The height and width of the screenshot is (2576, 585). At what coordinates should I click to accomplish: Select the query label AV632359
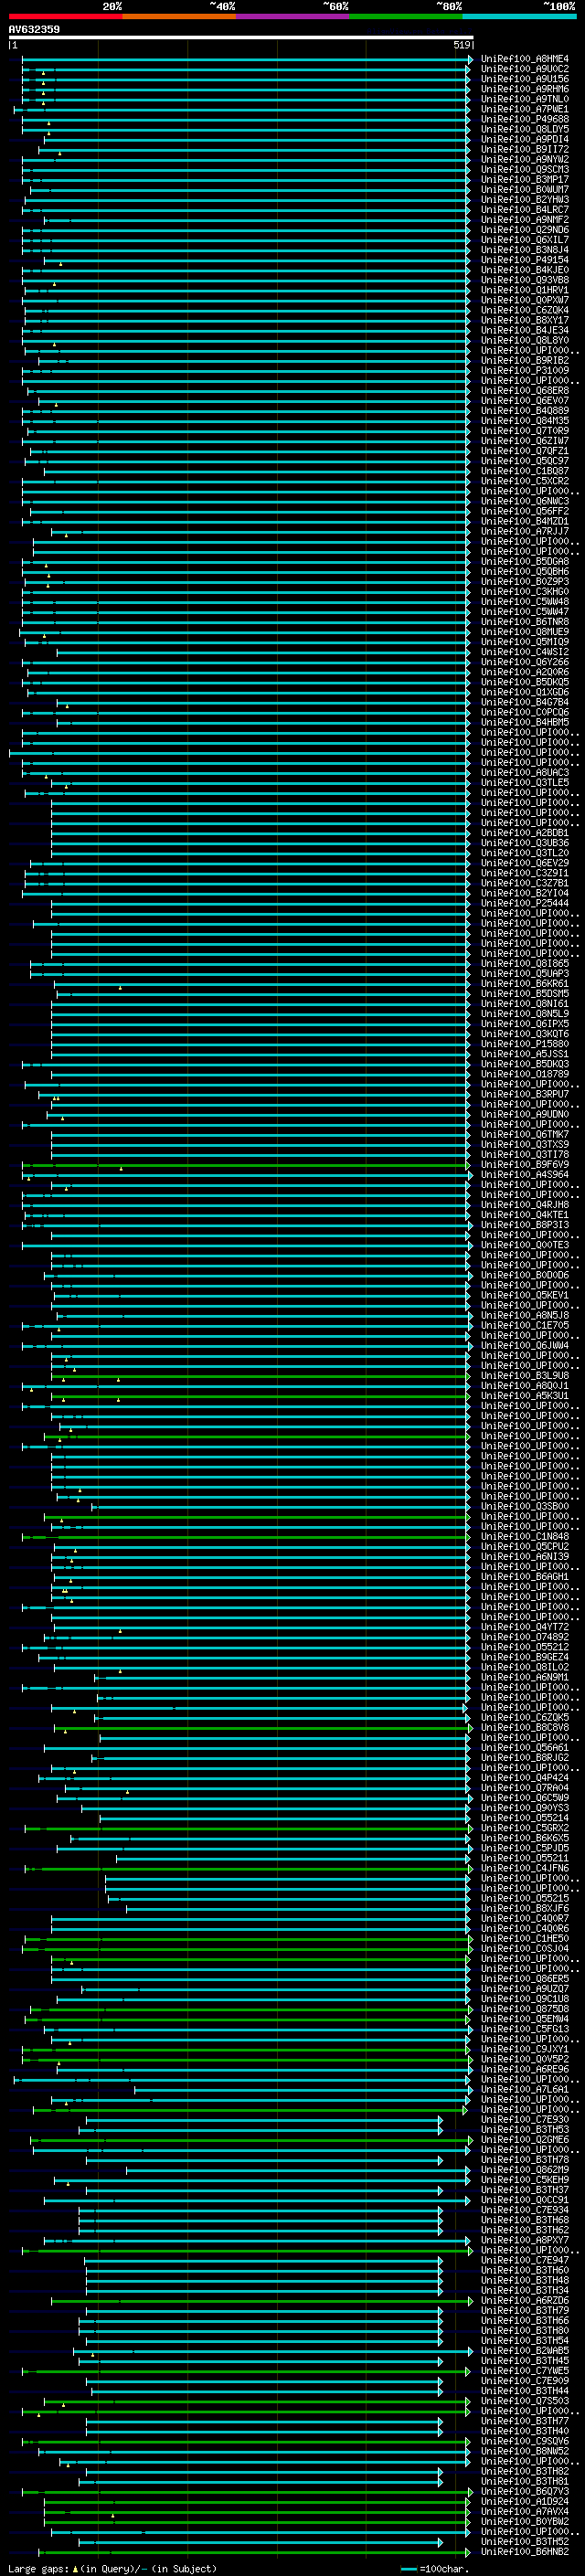34,29
